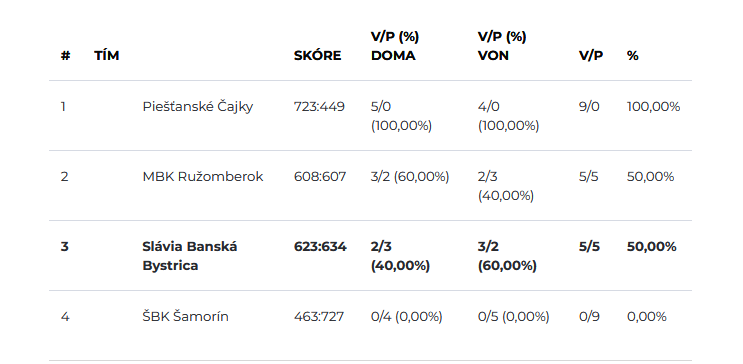Click the 0/4 (0,00%) home record cell
Viewport: 743px width, 364px height.
tap(407, 316)
